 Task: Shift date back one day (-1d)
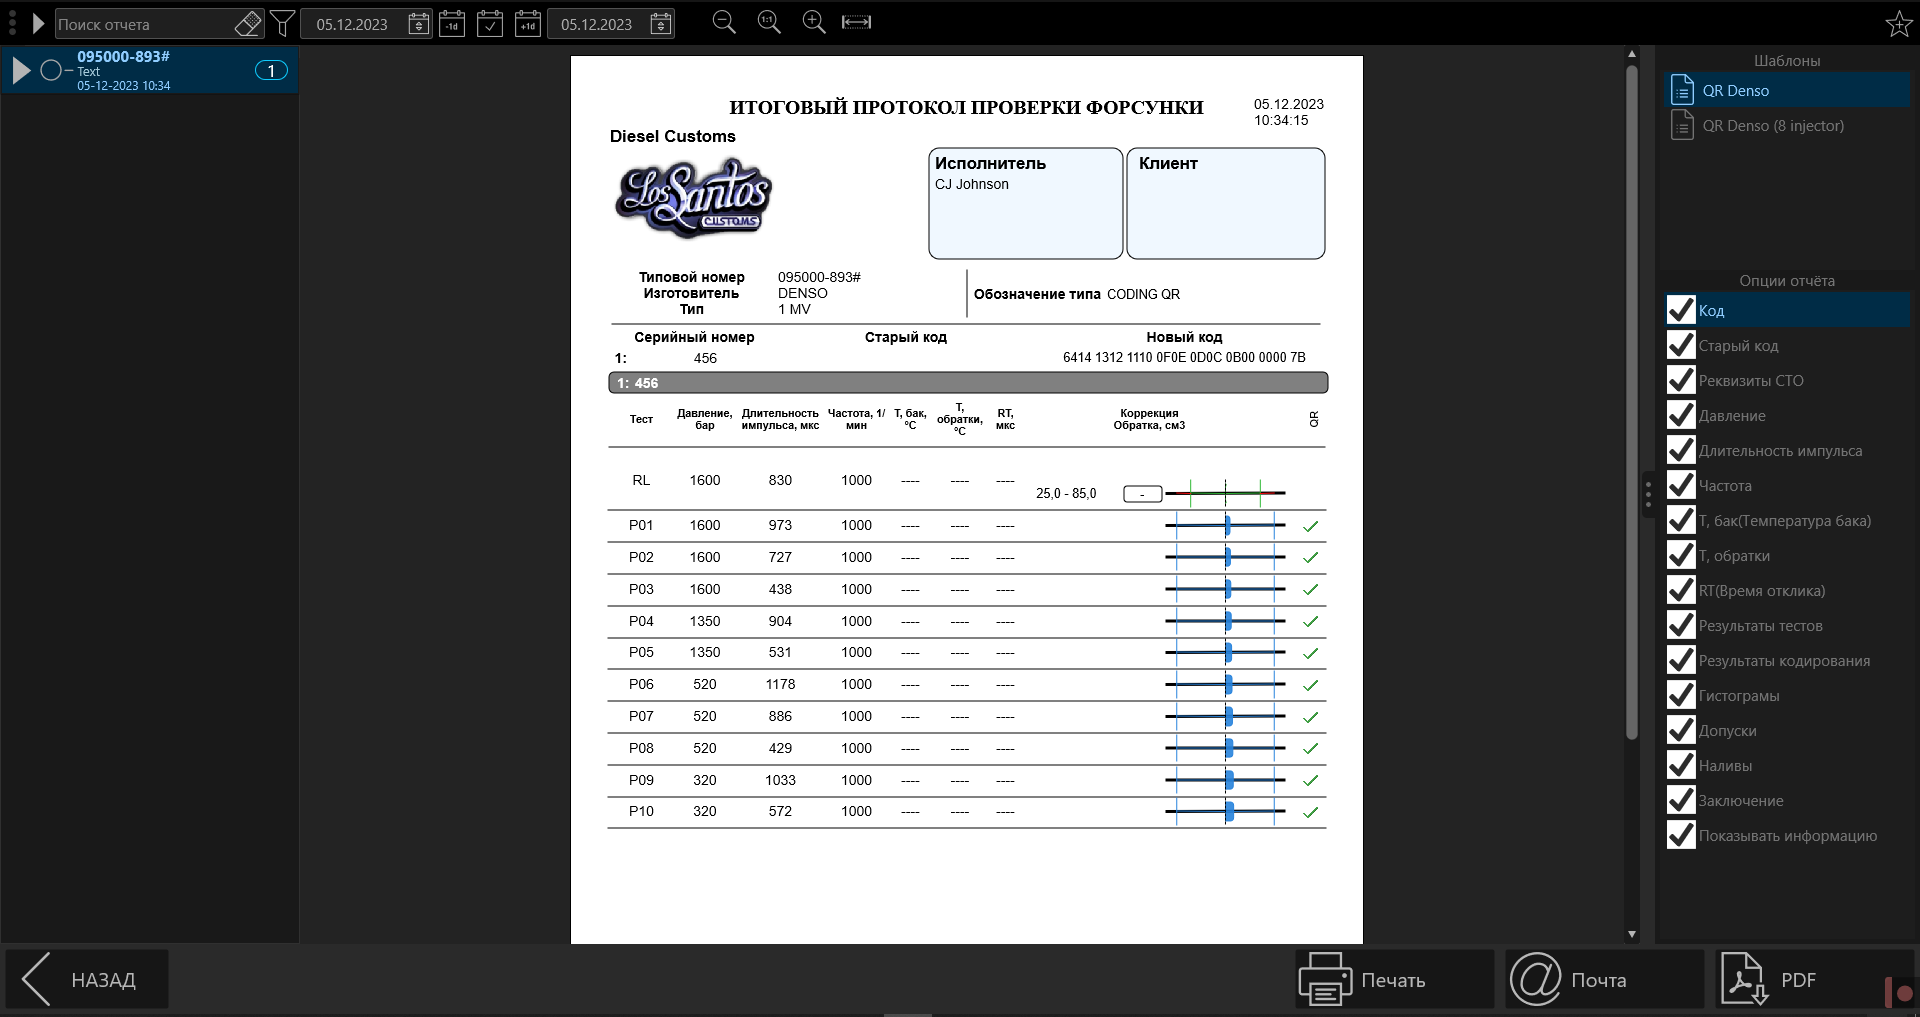point(452,24)
